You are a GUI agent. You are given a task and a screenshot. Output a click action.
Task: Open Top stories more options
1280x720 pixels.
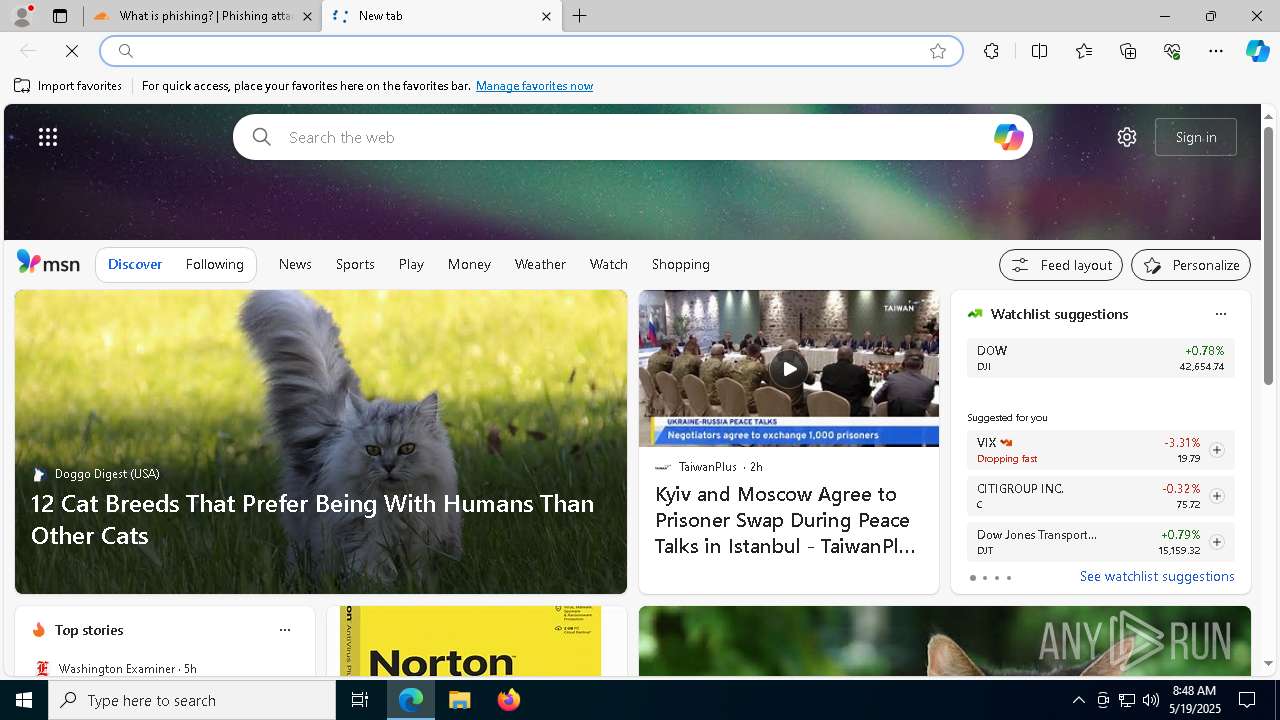(285, 630)
